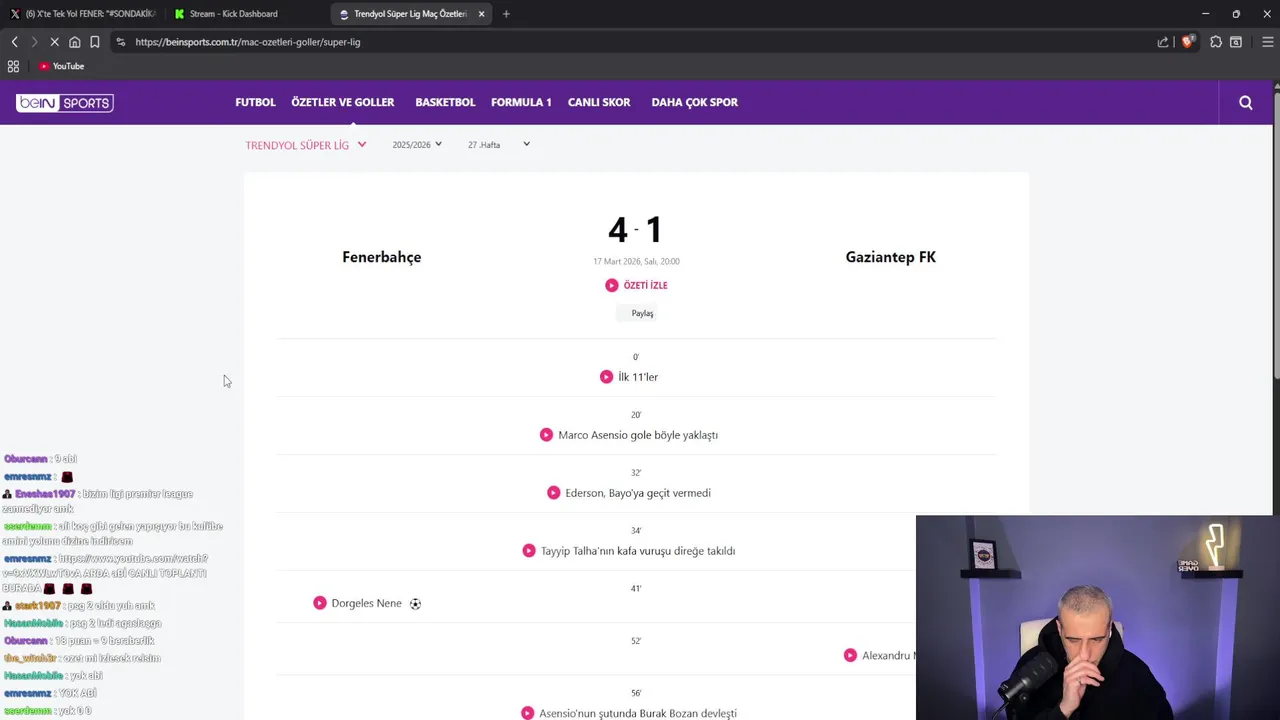1280x720 pixels.
Task: Click the page vertical scrollbar thumb
Action: pyautogui.click(x=1276, y=235)
